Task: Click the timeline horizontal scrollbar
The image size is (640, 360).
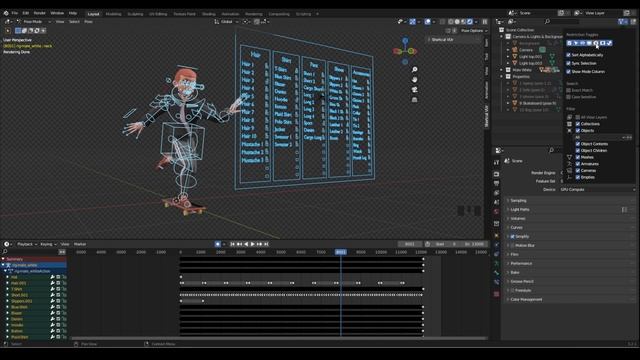Action: (279, 338)
